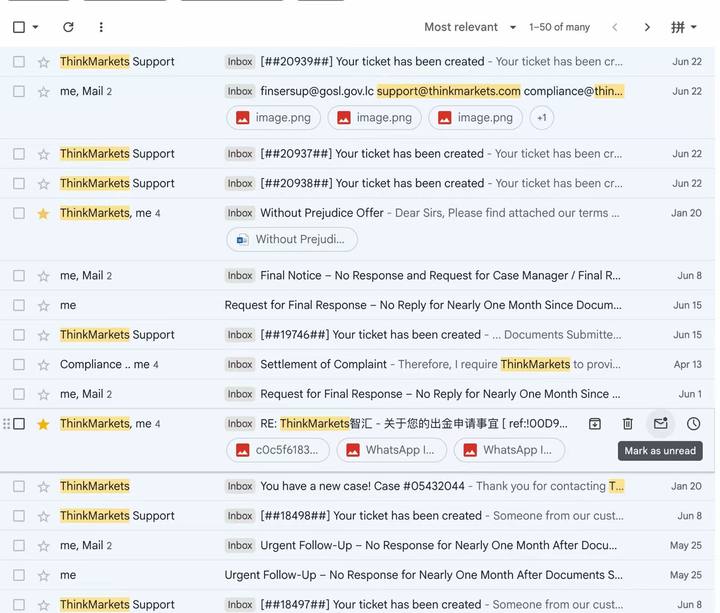This screenshot has height=613, width=720.
Task: Open the second image.png attachment
Action: tap(374, 118)
